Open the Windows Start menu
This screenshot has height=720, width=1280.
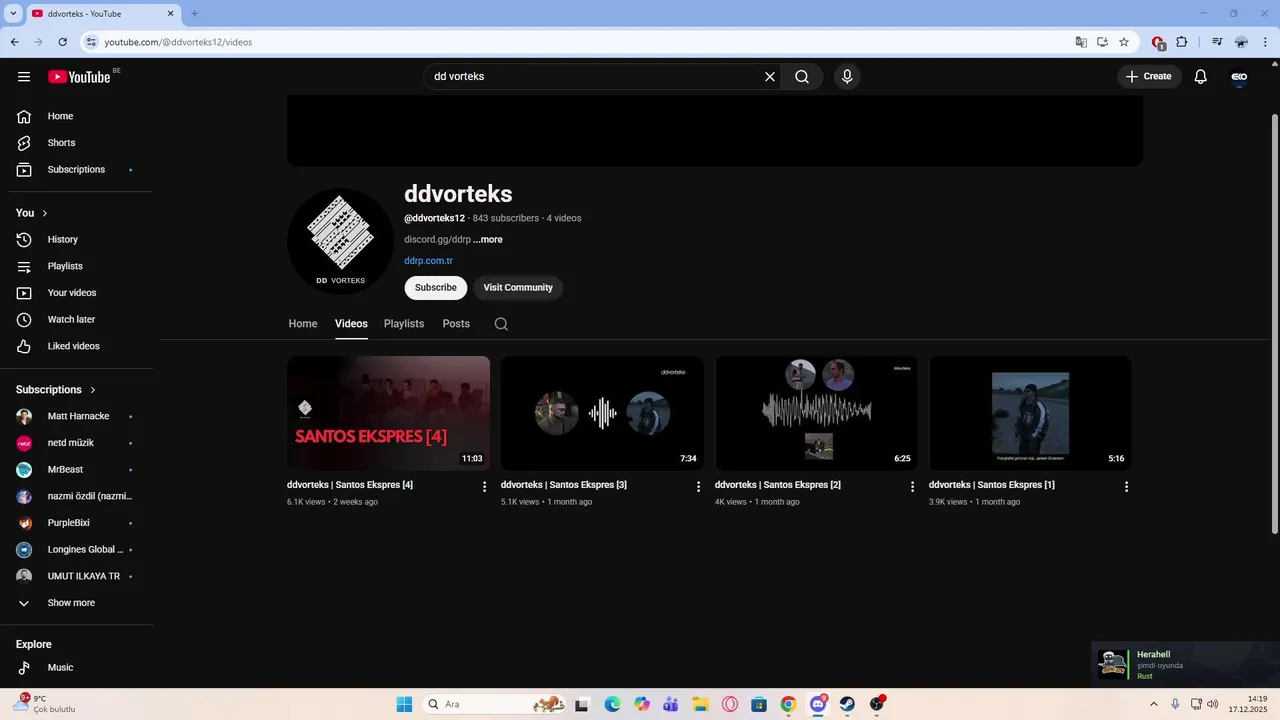pos(404,704)
